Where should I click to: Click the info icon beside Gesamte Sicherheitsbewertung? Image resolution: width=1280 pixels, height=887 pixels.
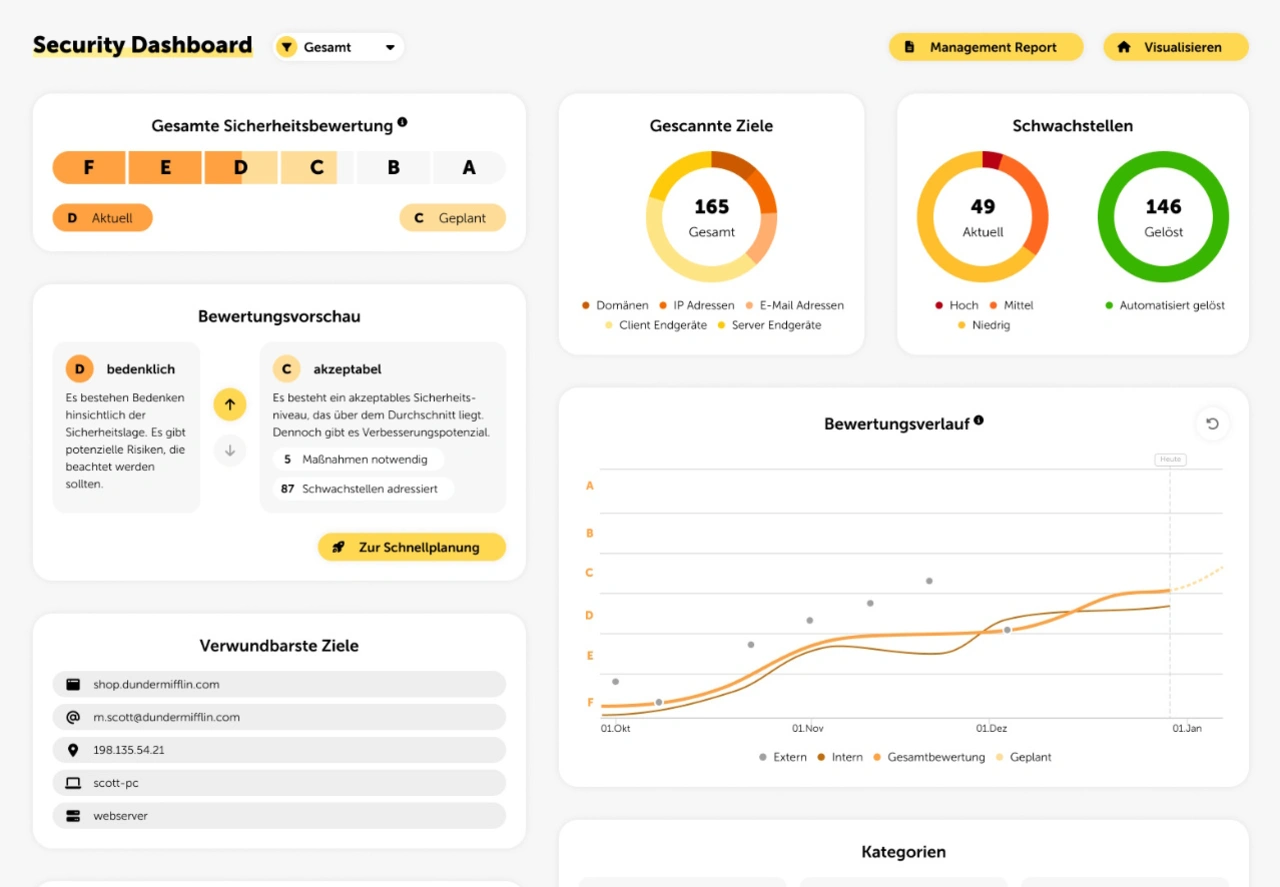click(402, 122)
